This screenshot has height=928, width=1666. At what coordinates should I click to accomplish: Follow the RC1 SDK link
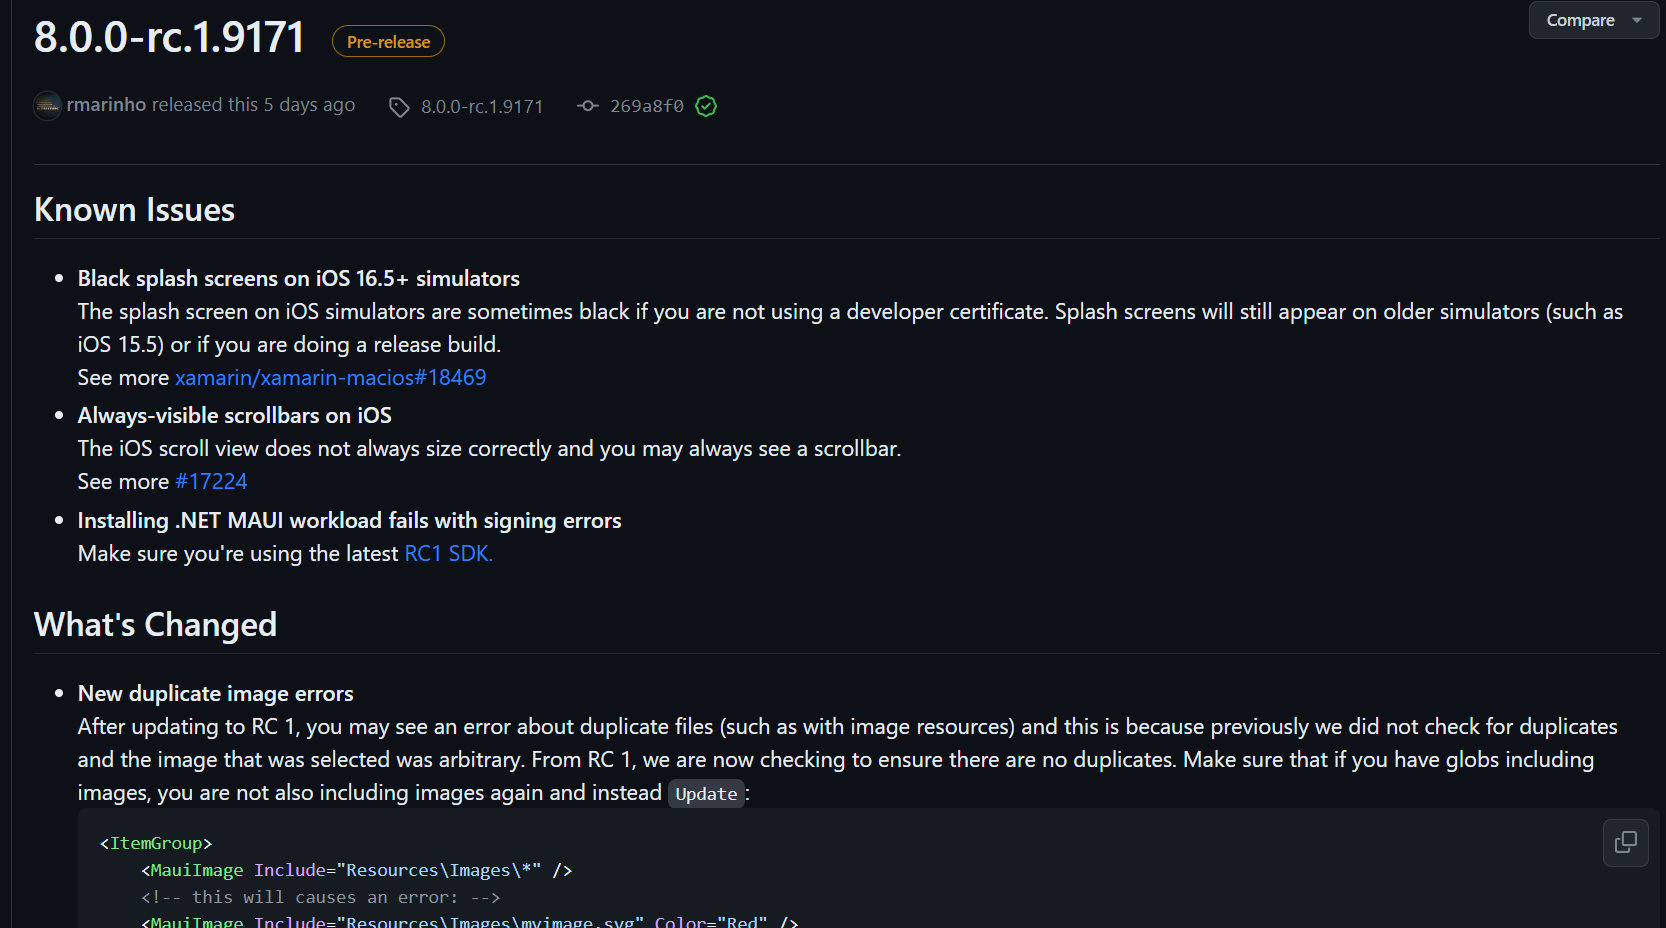(x=448, y=553)
